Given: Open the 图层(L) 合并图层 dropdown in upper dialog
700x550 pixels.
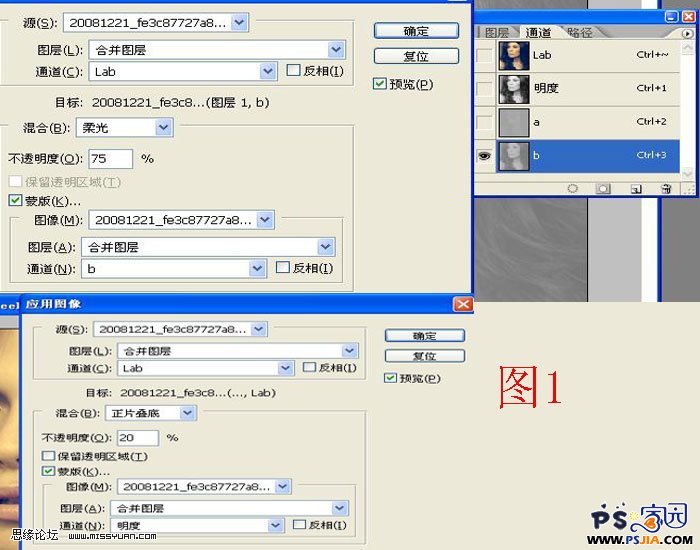Looking at the screenshot, I should point(336,49).
